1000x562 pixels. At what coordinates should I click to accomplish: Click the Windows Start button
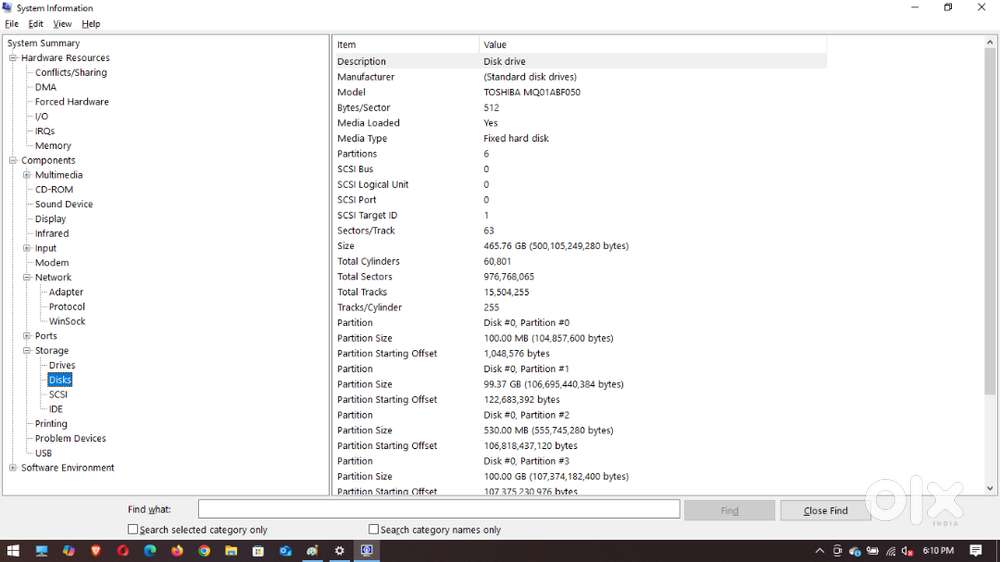tap(14, 551)
